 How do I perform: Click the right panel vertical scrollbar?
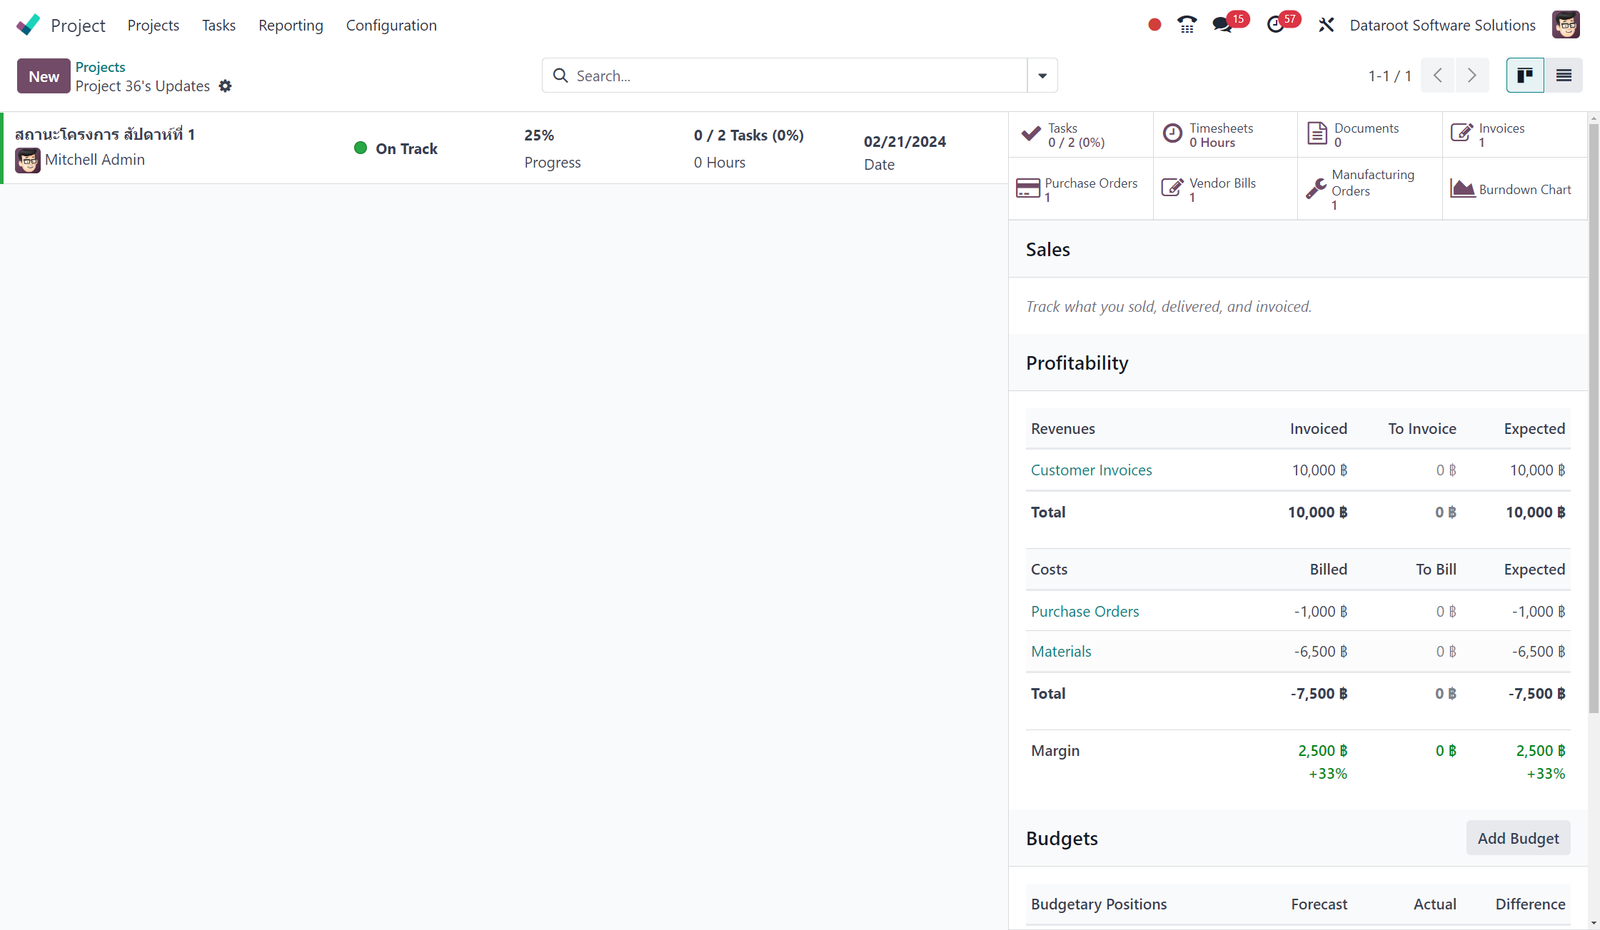[x=1594, y=419]
